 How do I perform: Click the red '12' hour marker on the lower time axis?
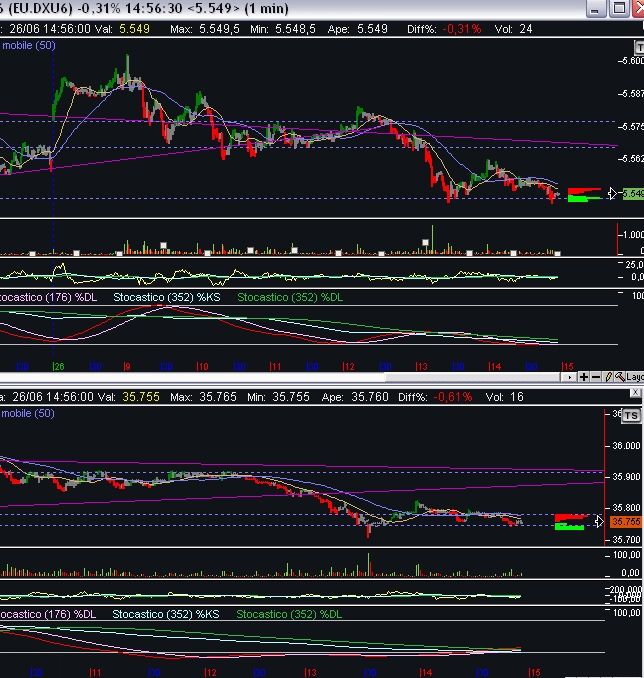coord(210,673)
